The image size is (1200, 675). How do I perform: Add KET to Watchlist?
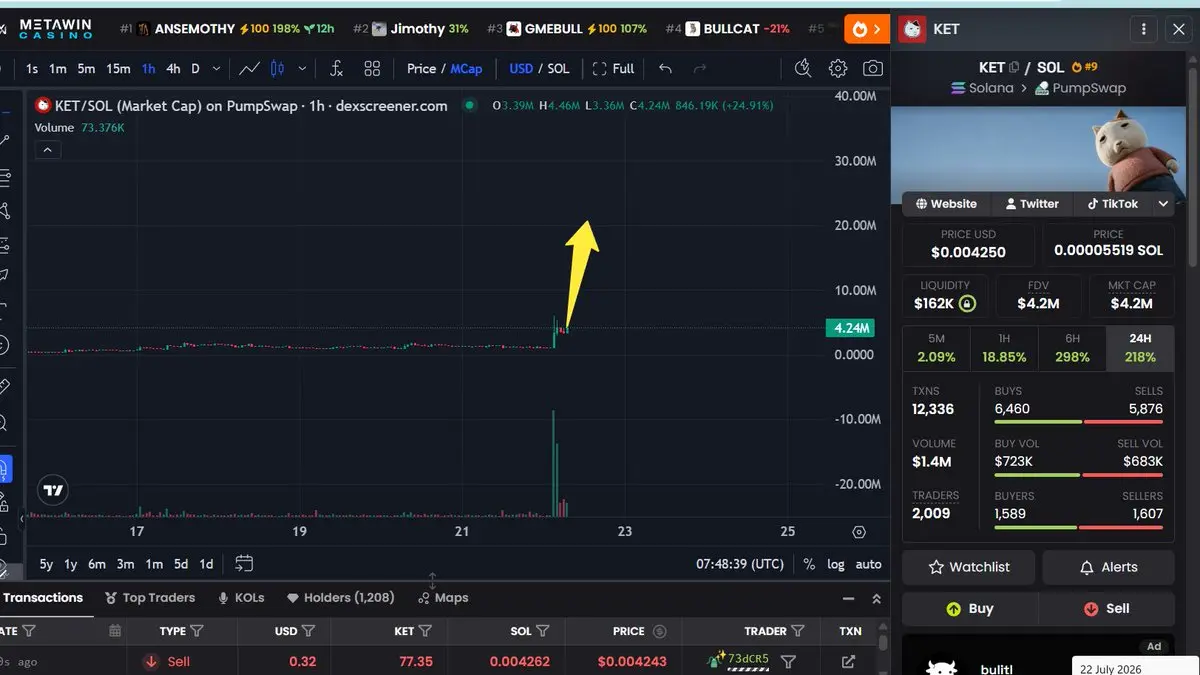coord(969,567)
